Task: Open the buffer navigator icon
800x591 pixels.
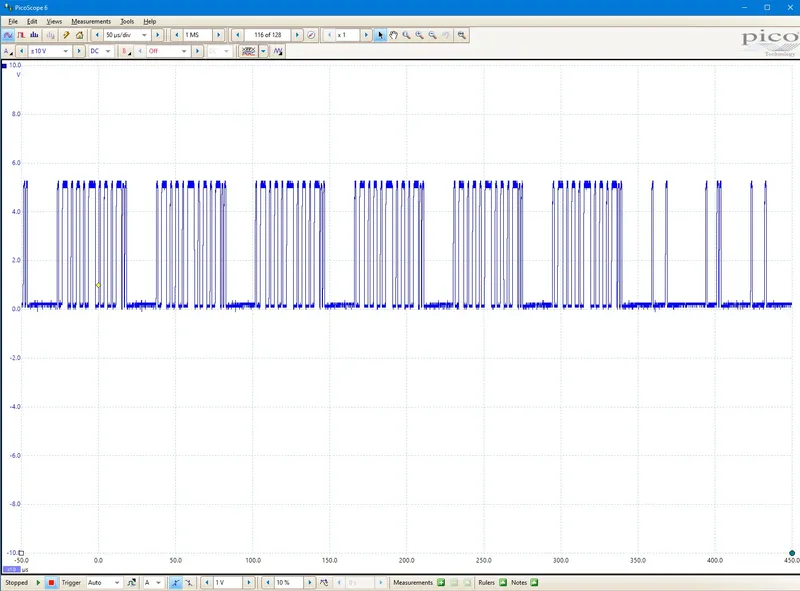Action: [311, 35]
